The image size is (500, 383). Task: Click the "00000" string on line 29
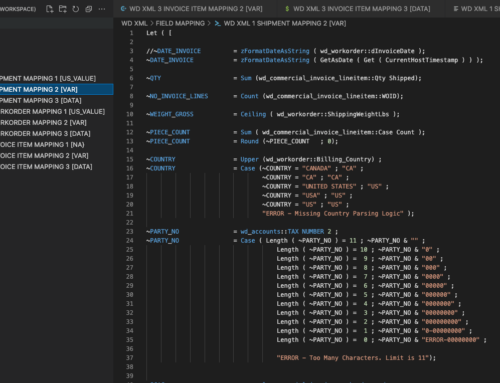[x=434, y=286]
